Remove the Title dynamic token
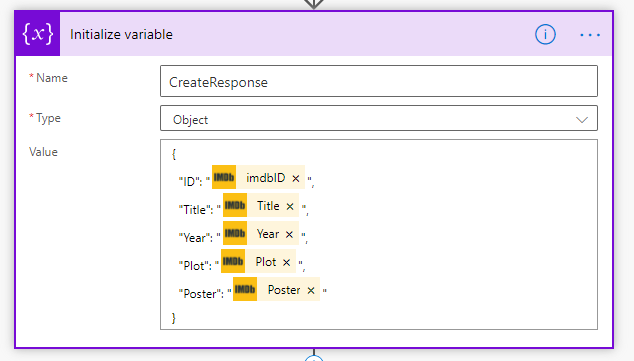 [x=290, y=207]
